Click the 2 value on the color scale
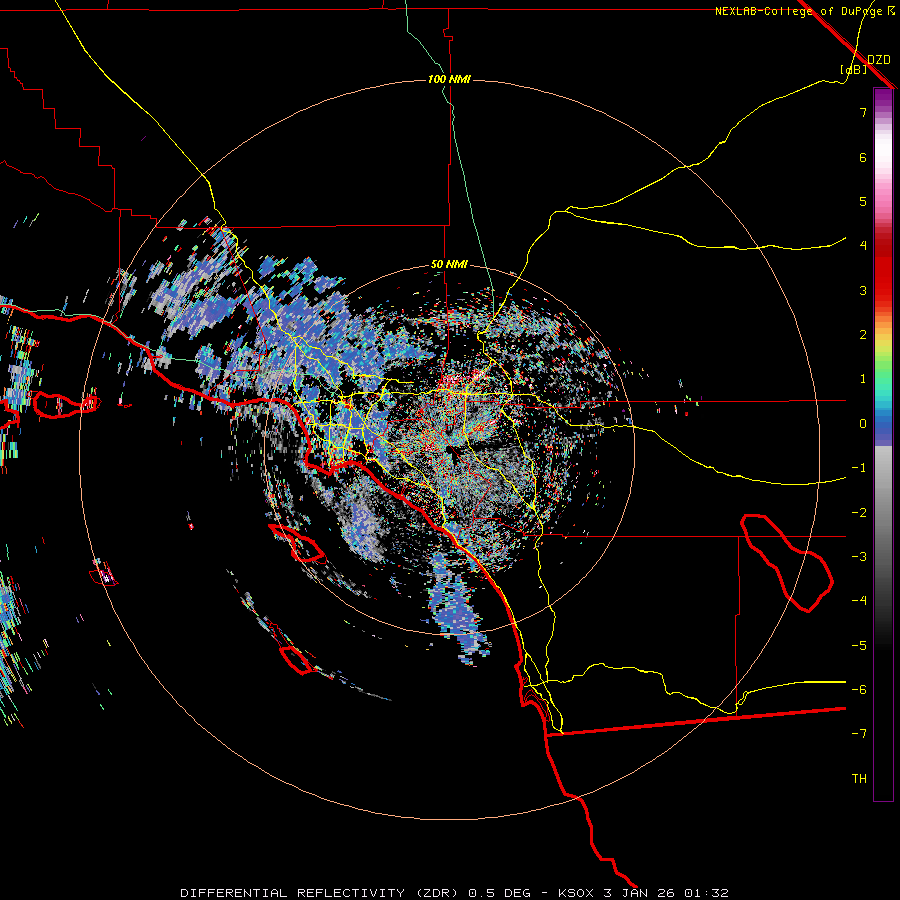900x900 pixels. tap(863, 335)
